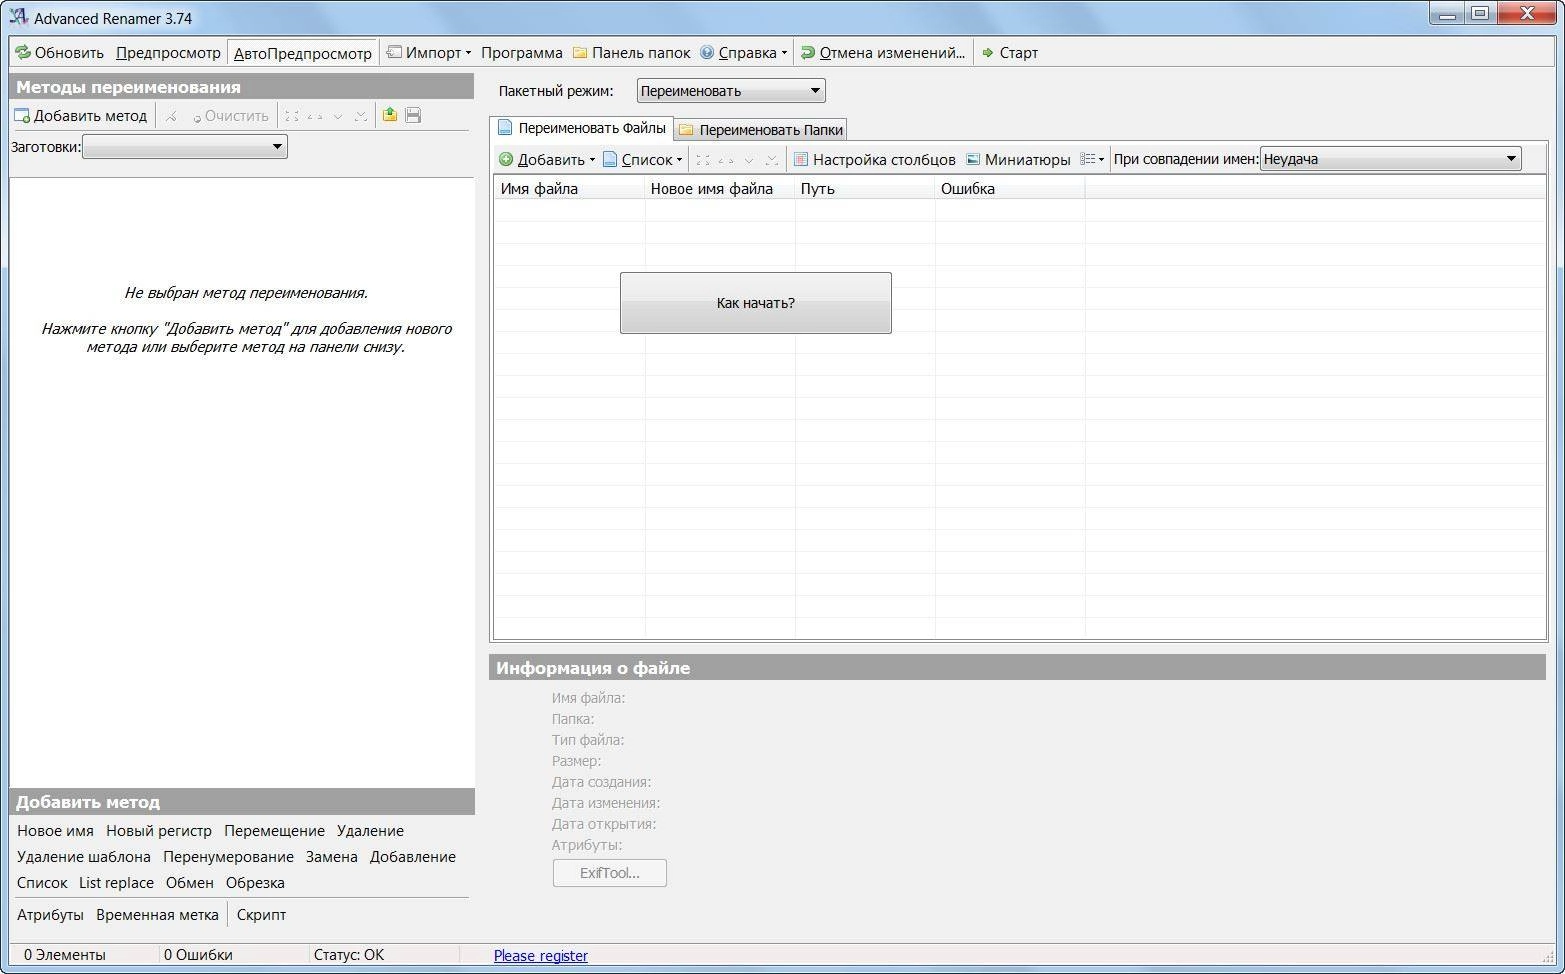Click move-down chevron in file list toolbar
The width and height of the screenshot is (1565, 974).
[749, 160]
